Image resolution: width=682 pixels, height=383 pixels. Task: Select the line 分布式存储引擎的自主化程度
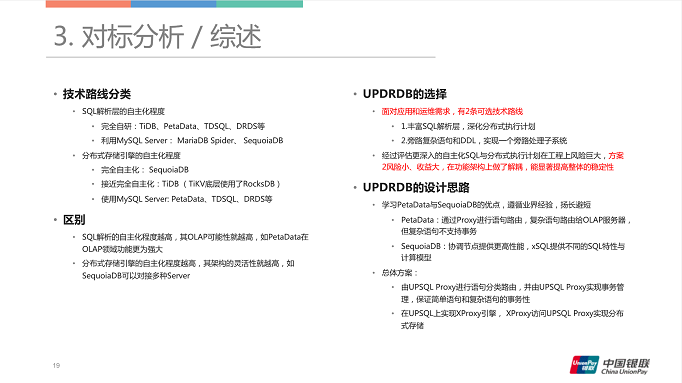(131, 156)
